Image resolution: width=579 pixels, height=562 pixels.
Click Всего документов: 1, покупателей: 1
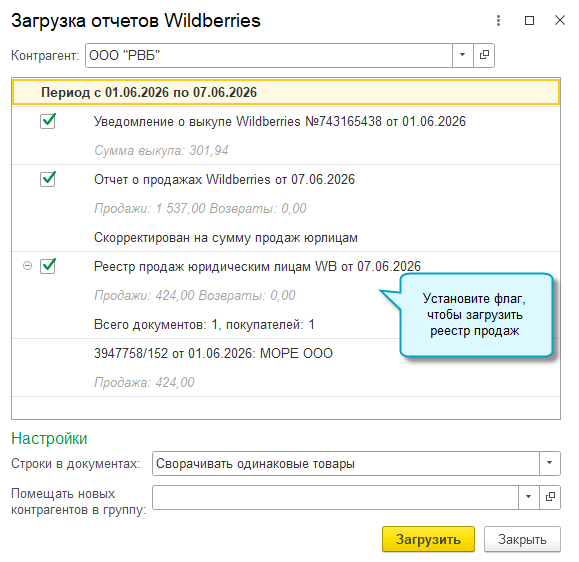pos(204,325)
